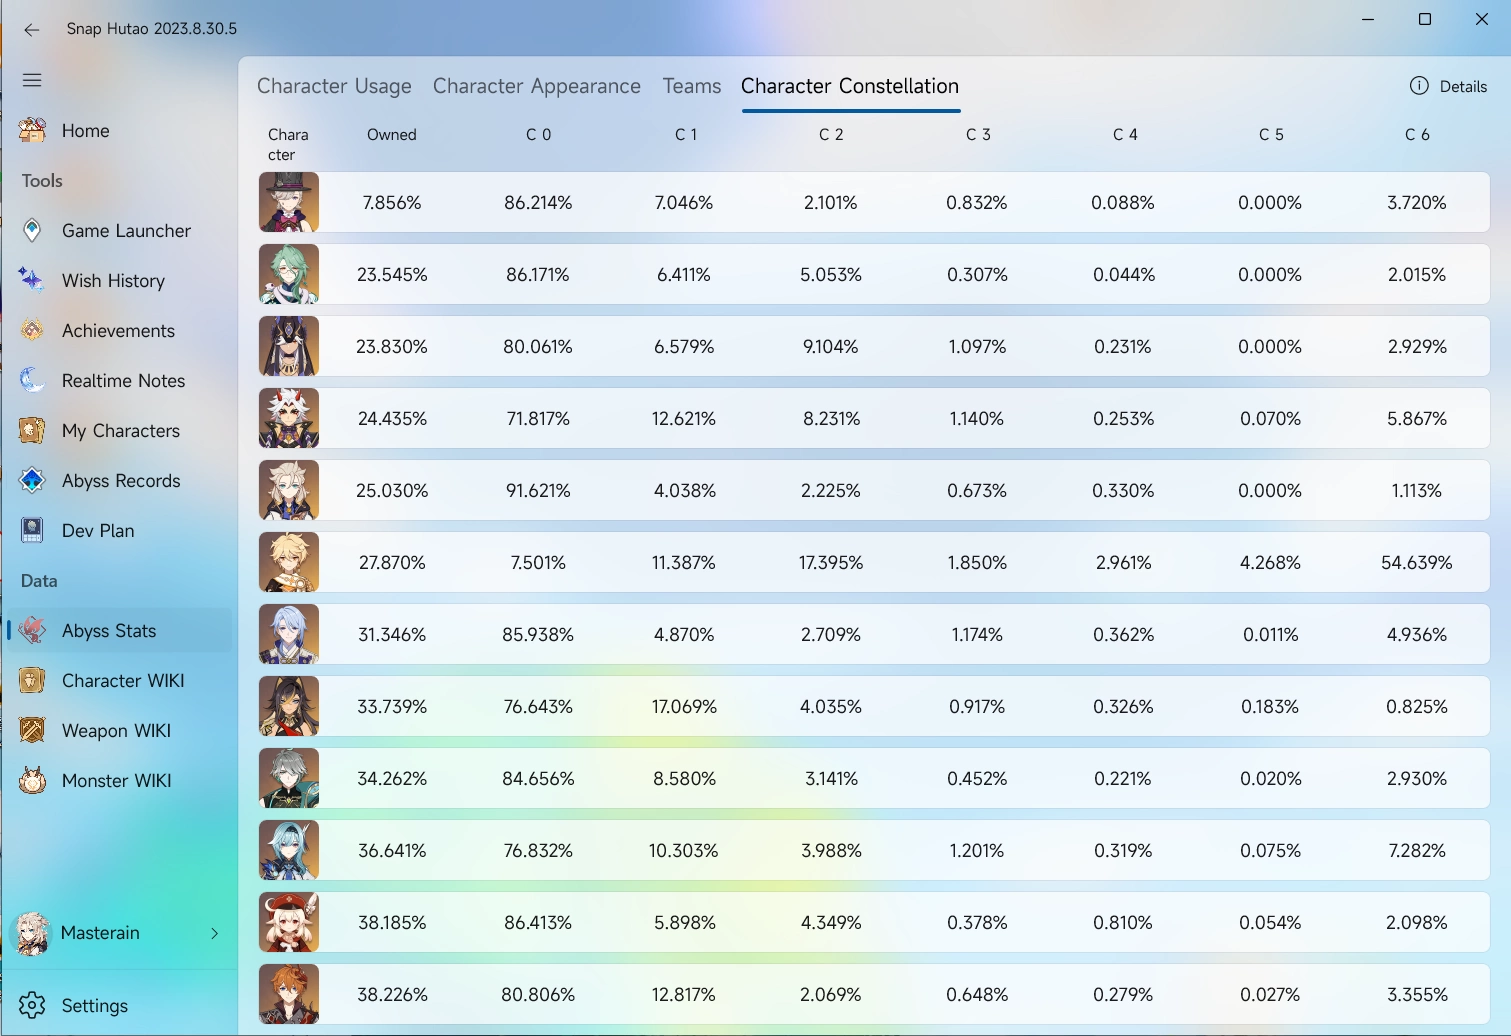
Task: Minimize the Snap Hutao window
Action: [x=1369, y=19]
